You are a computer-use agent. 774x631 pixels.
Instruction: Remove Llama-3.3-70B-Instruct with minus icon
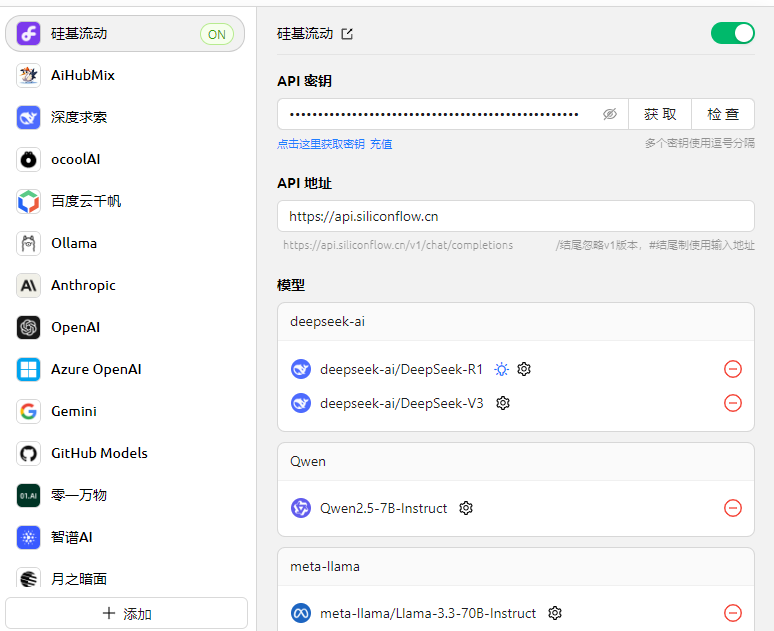coord(733,613)
